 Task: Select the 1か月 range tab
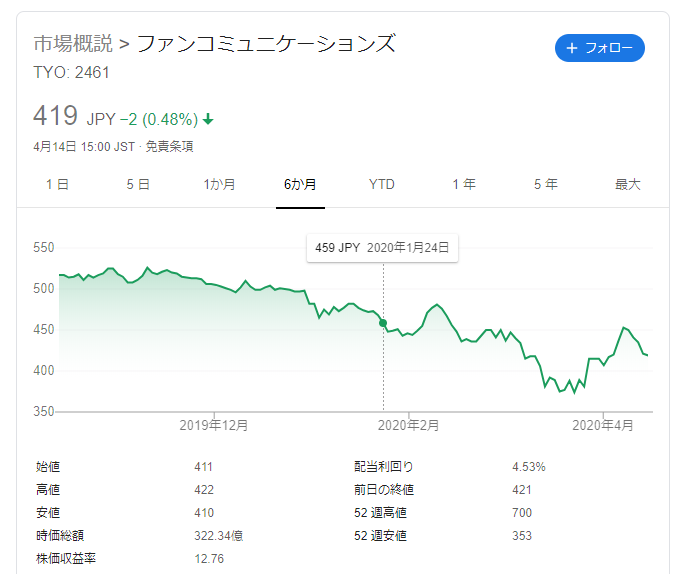click(x=219, y=184)
